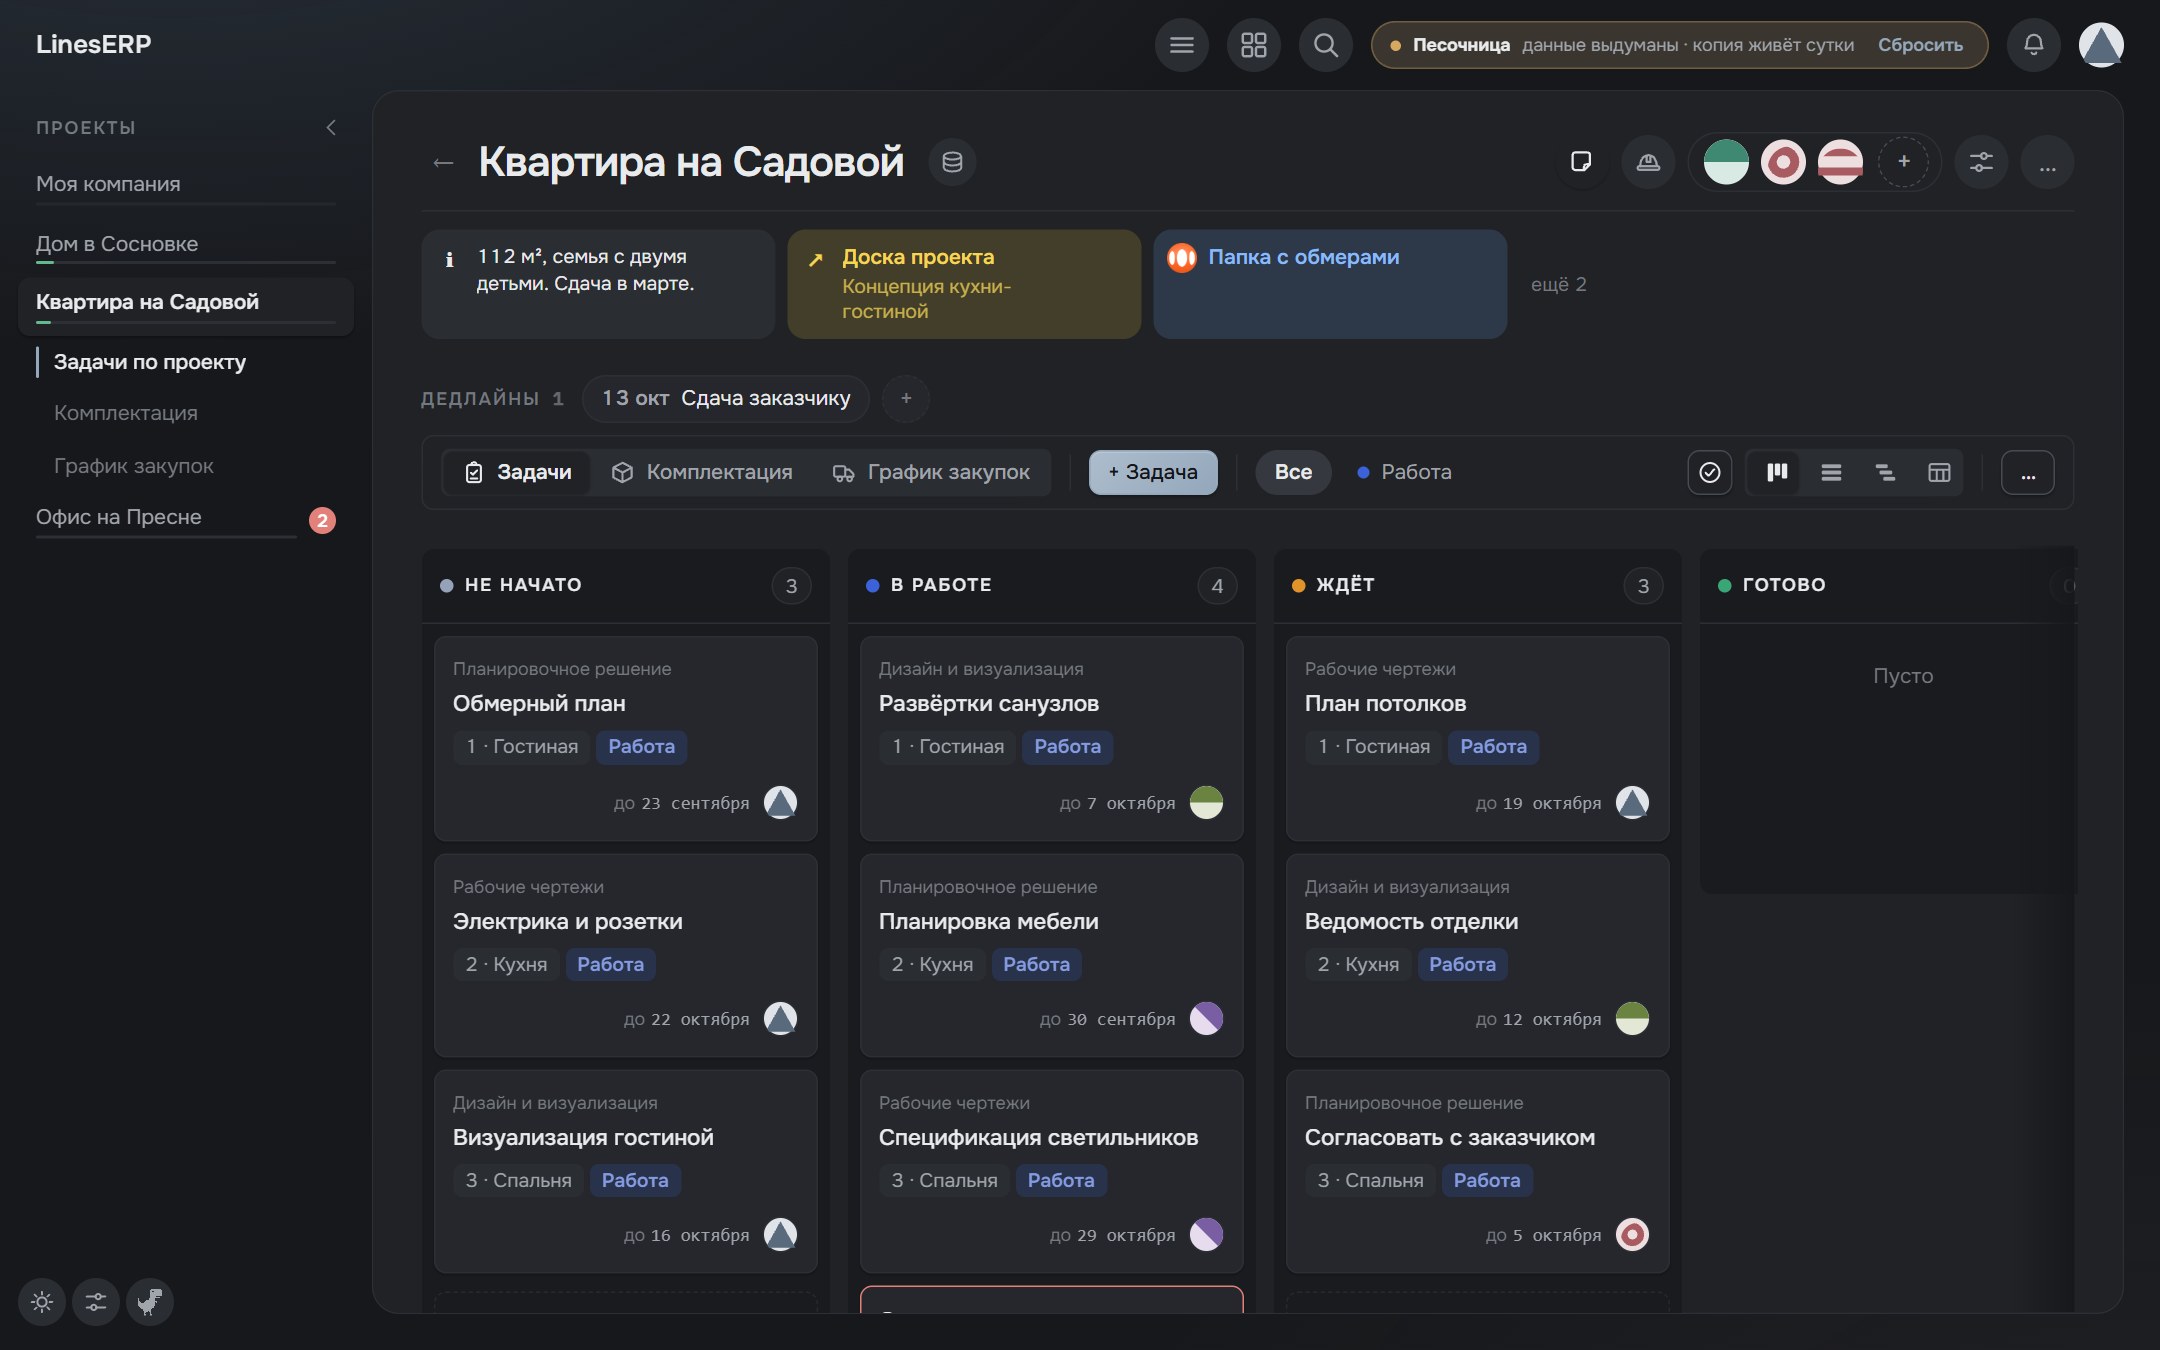The image size is (2160, 1350).
Task: Click the database icon beside project title
Action: tap(952, 162)
